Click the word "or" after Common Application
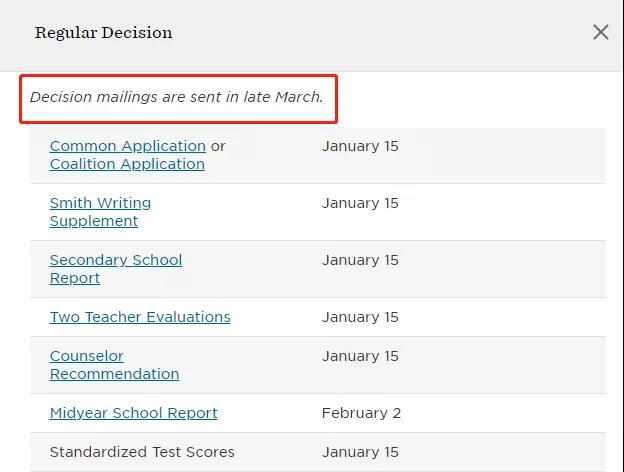This screenshot has width=624, height=472. (218, 146)
